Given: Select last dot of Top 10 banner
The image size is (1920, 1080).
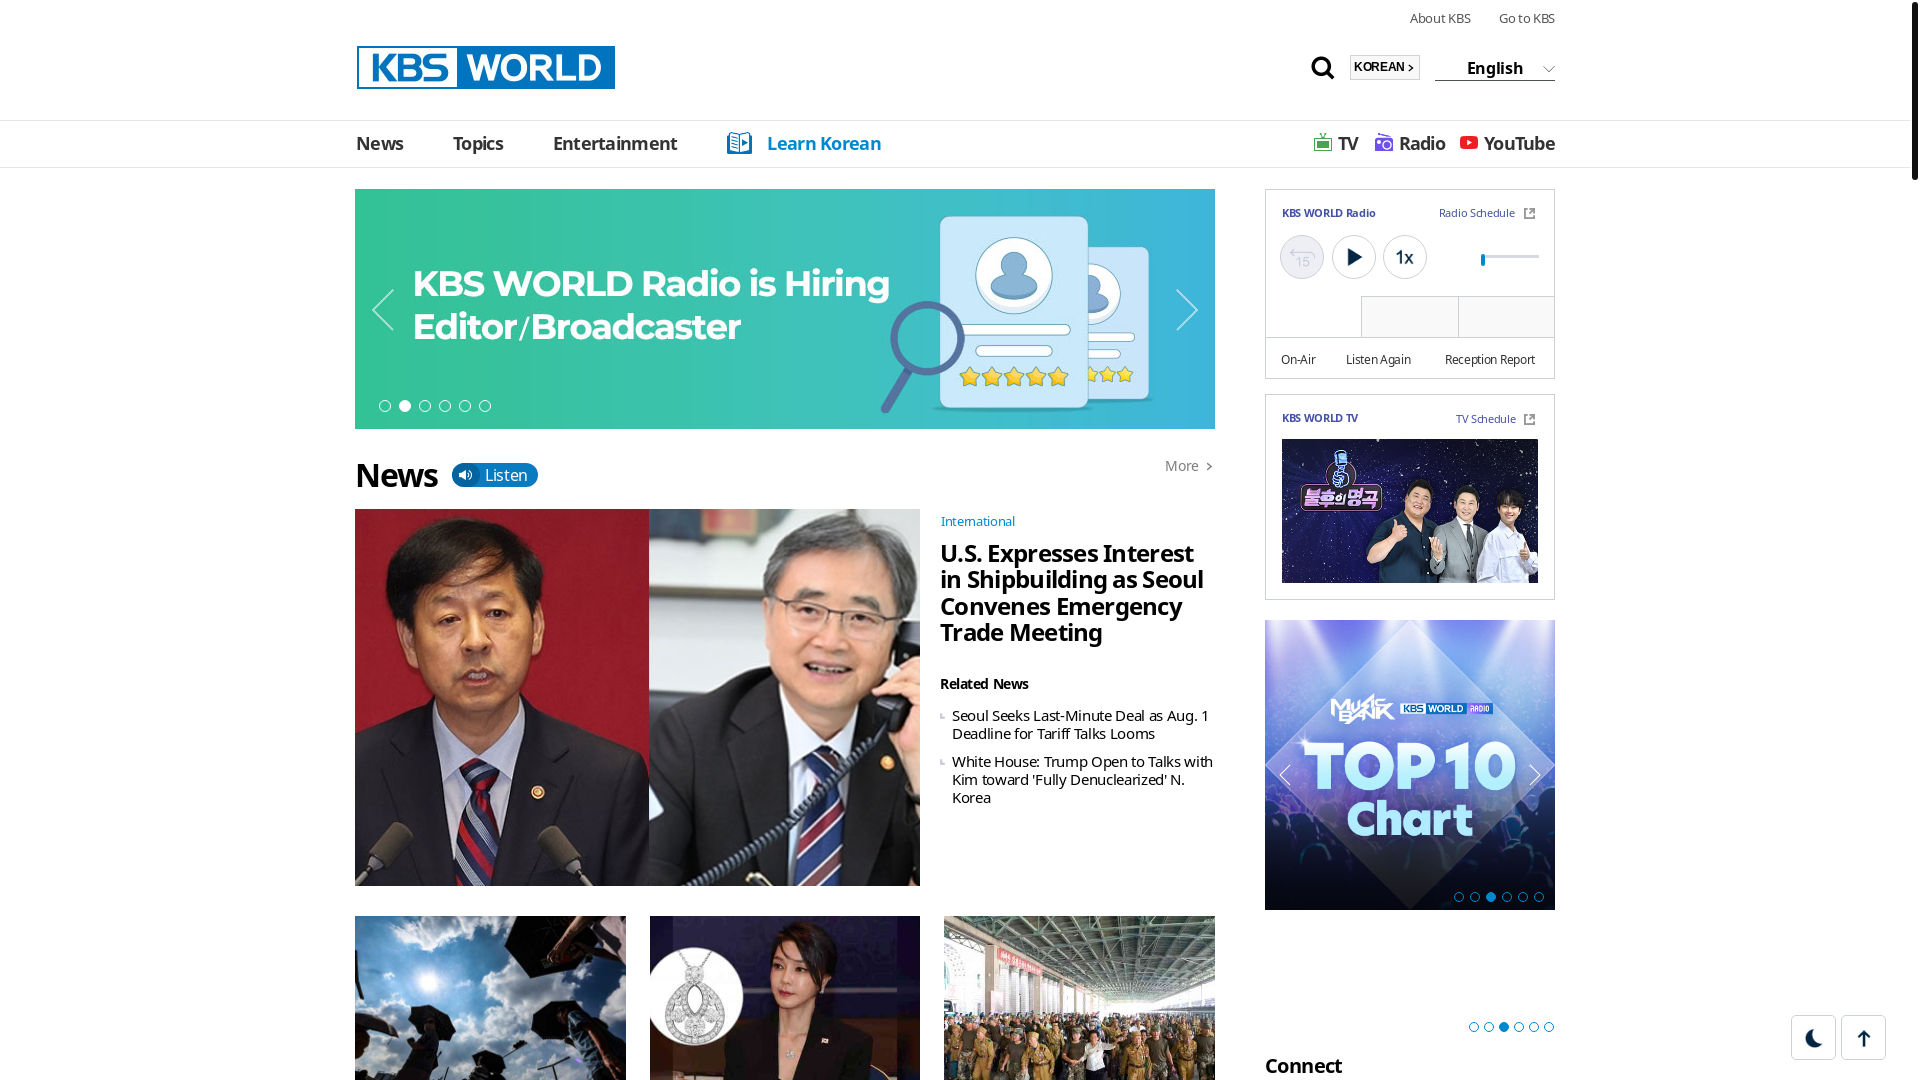Looking at the screenshot, I should (x=1539, y=897).
